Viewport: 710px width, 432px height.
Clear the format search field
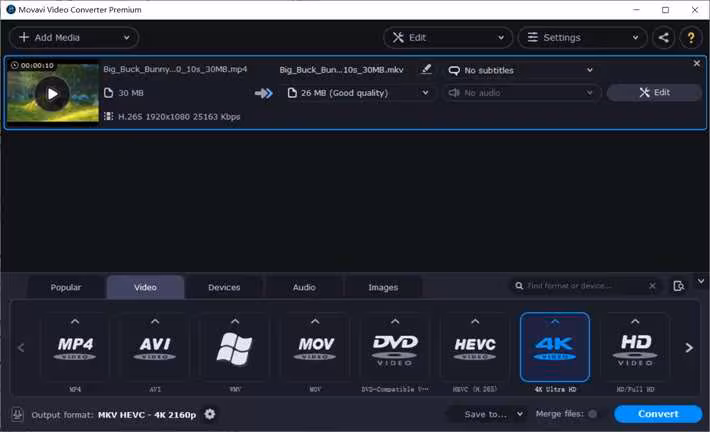pyautogui.click(x=652, y=286)
